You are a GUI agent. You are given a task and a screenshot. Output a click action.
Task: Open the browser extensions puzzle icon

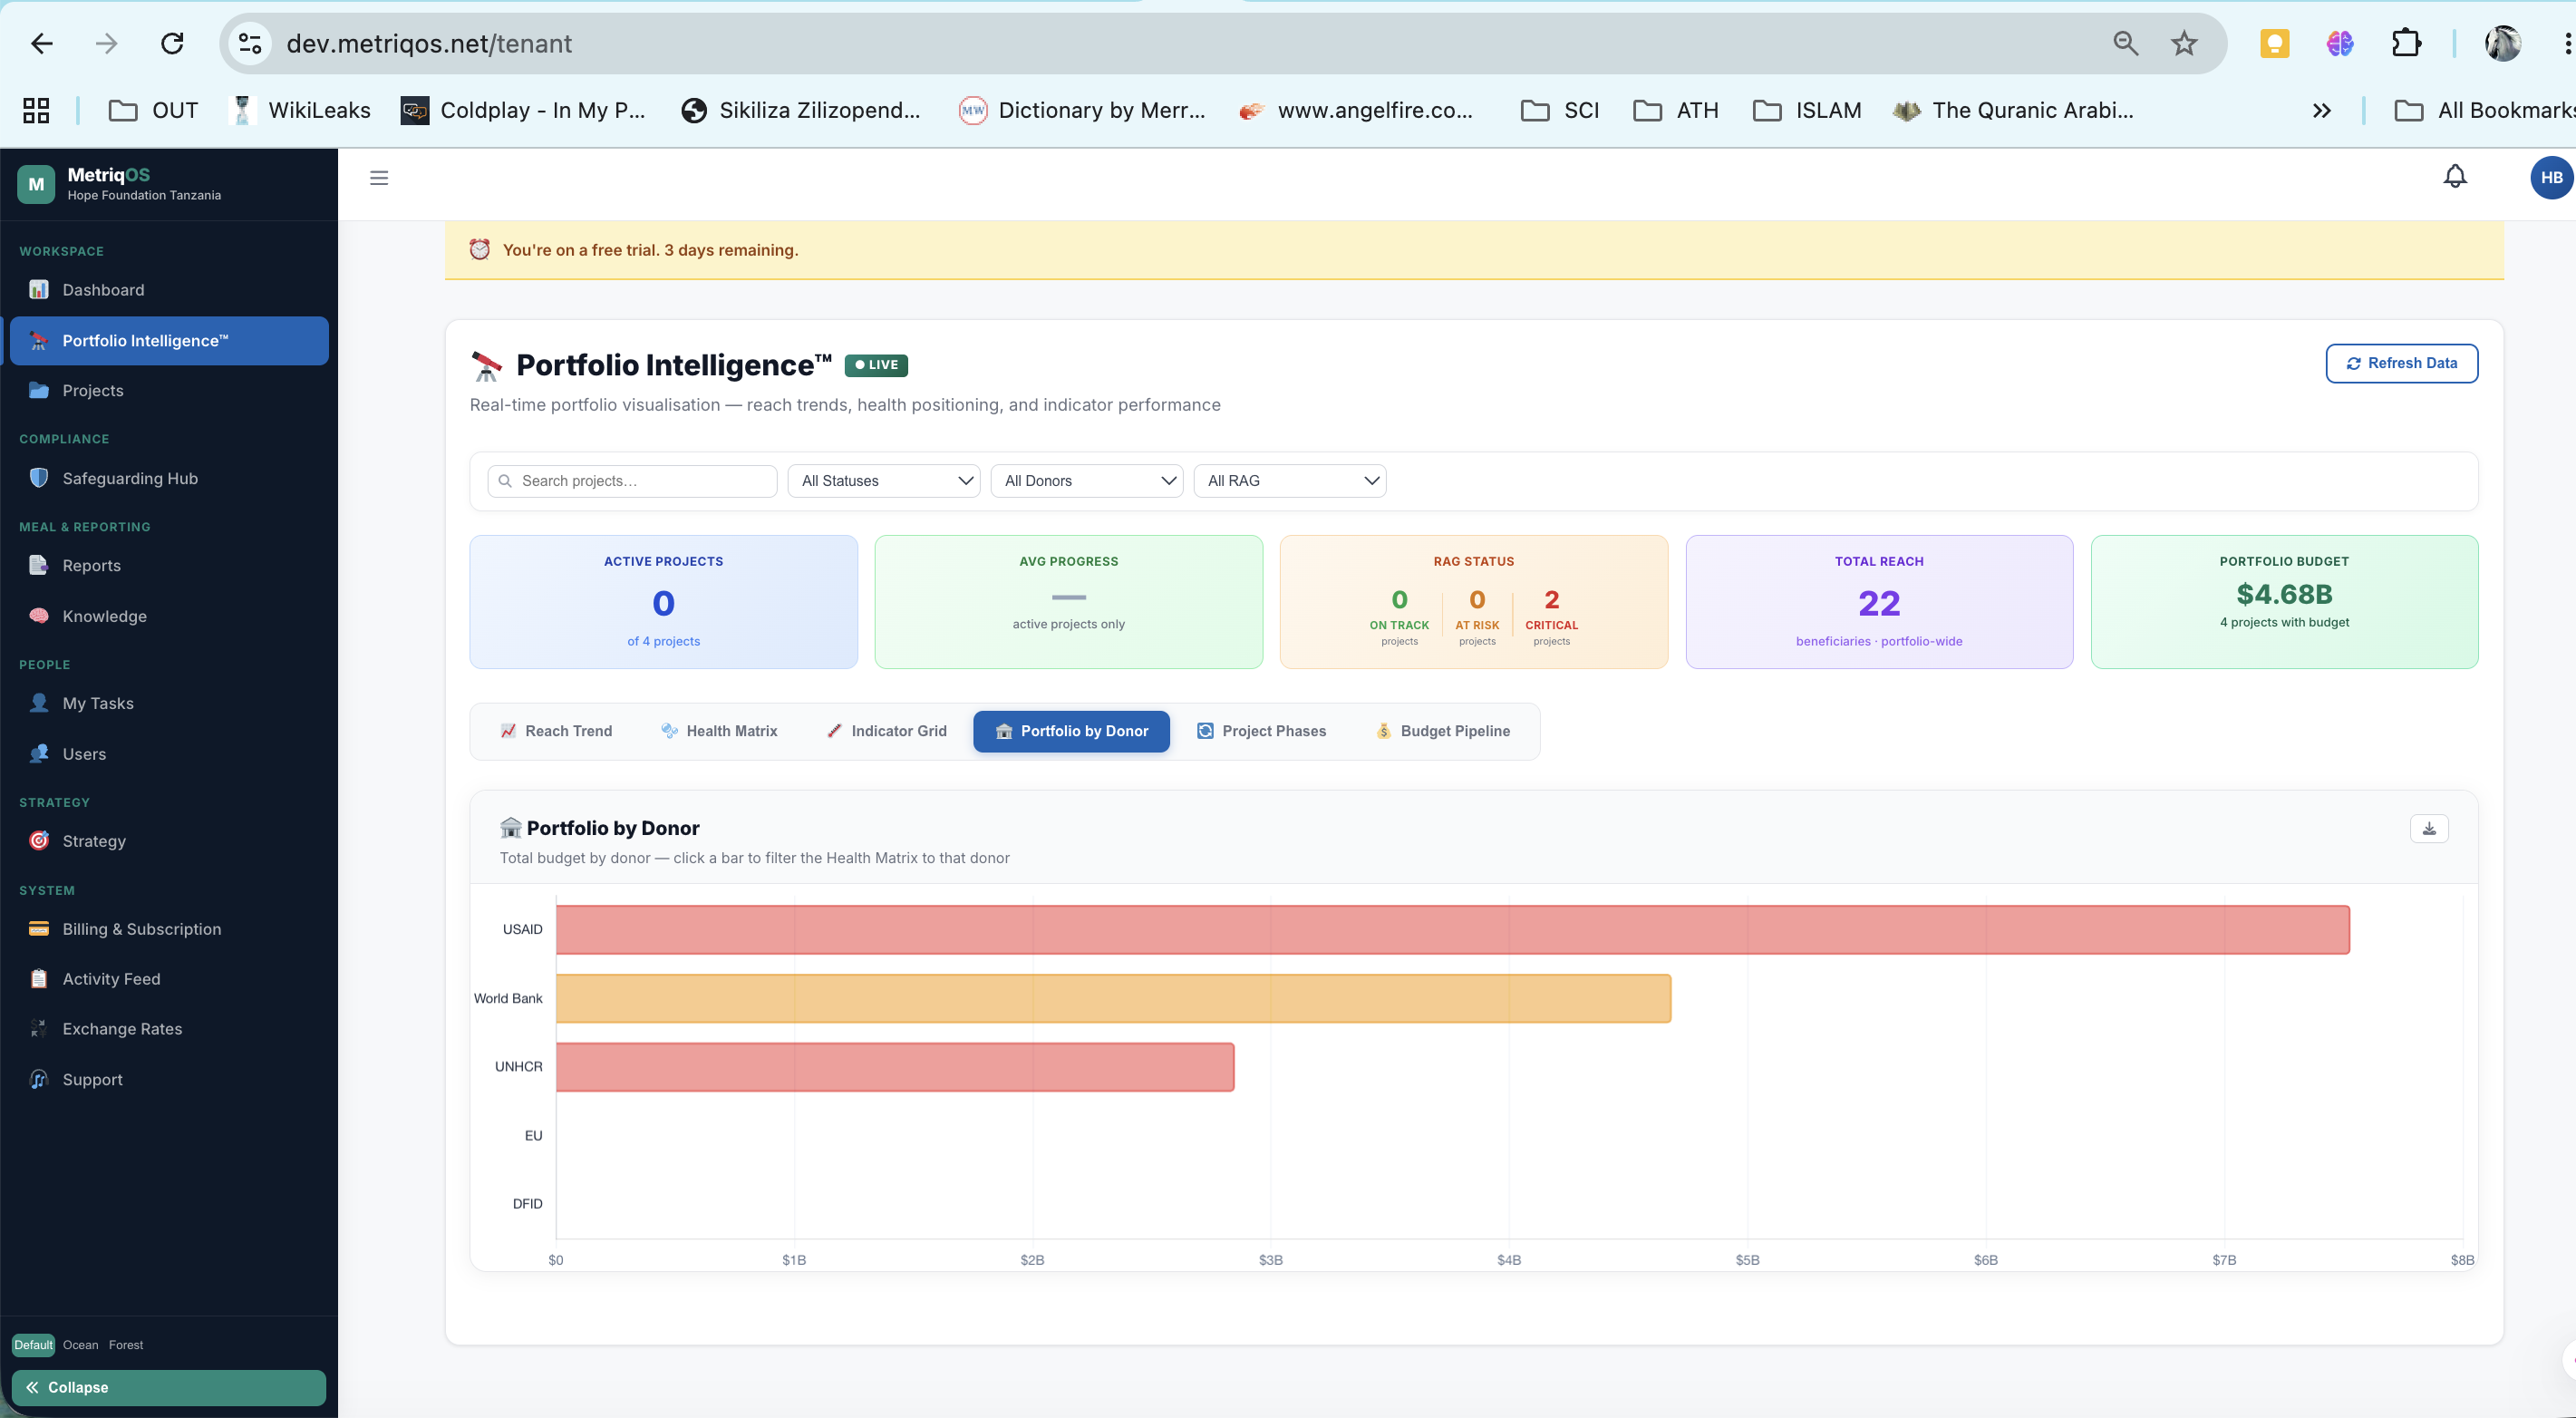pos(2405,43)
